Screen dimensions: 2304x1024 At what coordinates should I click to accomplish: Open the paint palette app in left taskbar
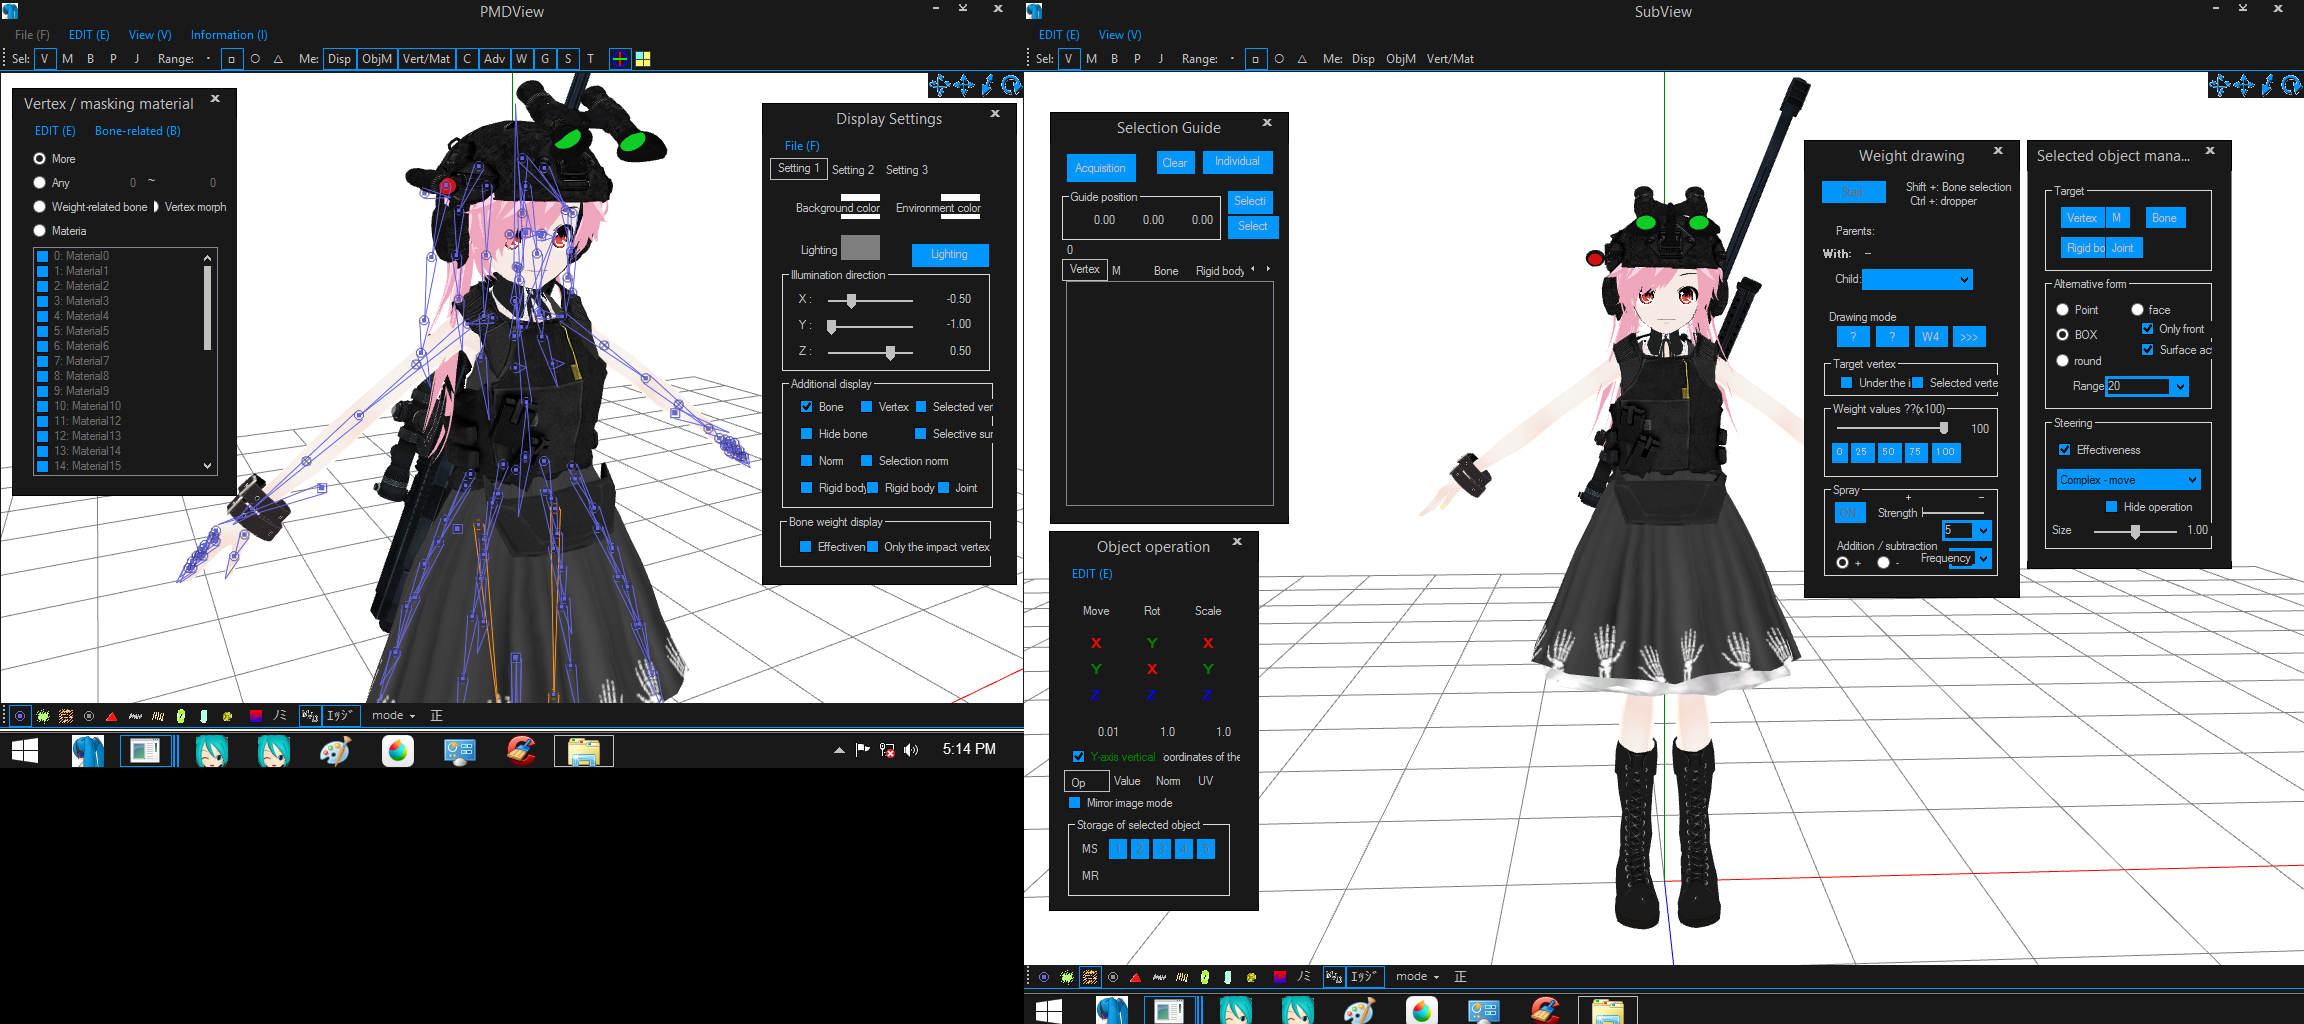(335, 751)
